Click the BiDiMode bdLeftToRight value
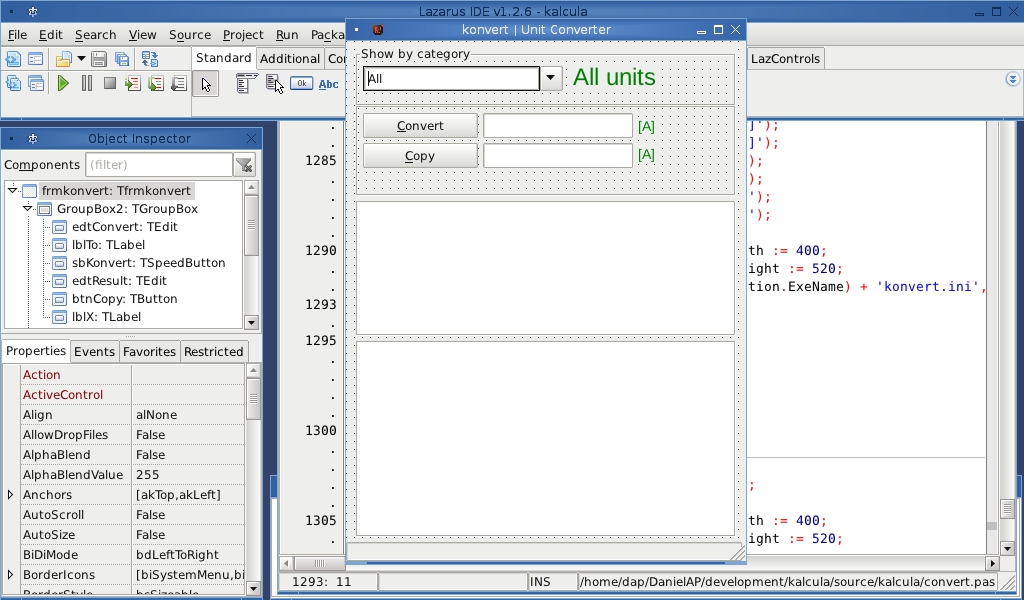The width and height of the screenshot is (1024, 600). coord(188,554)
